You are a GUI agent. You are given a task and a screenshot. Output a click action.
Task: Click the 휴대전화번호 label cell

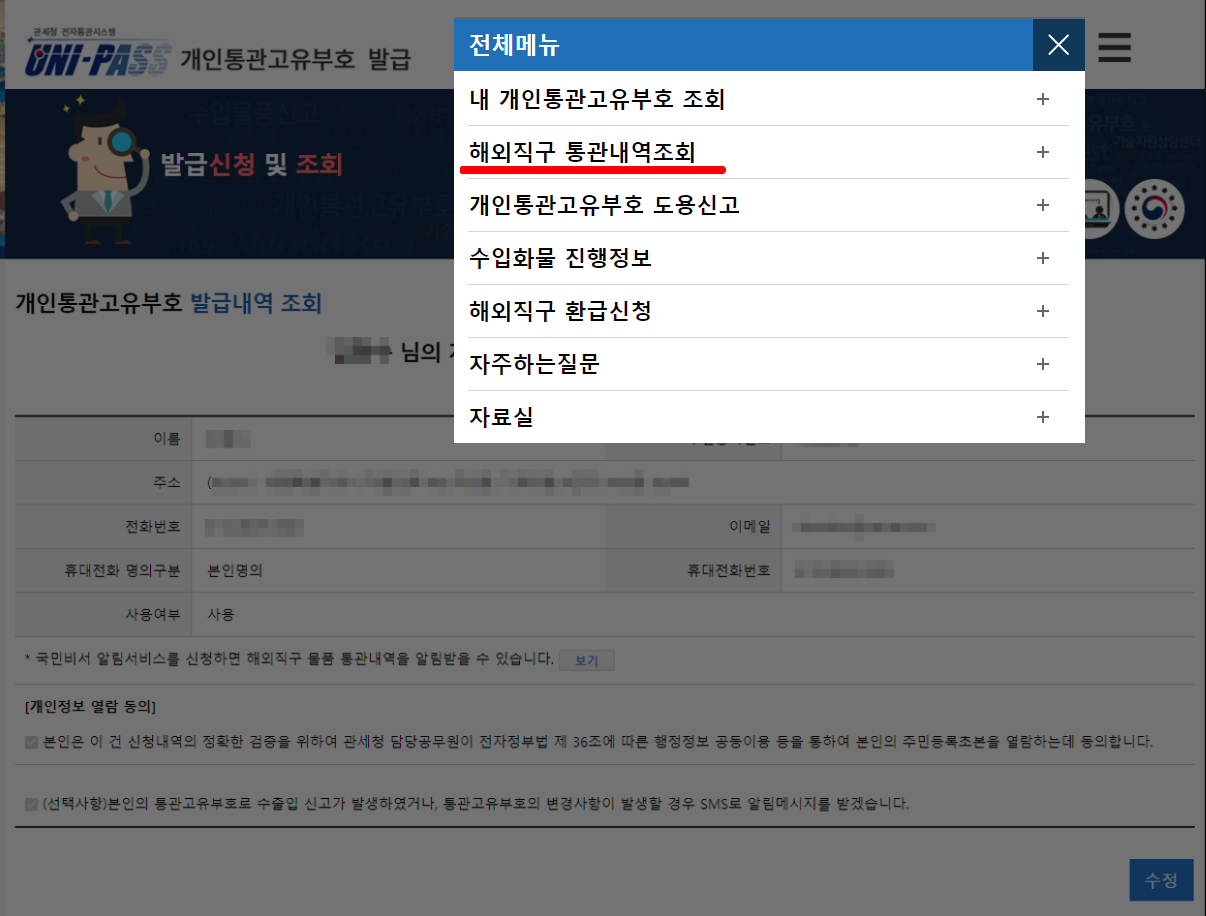coord(693,571)
